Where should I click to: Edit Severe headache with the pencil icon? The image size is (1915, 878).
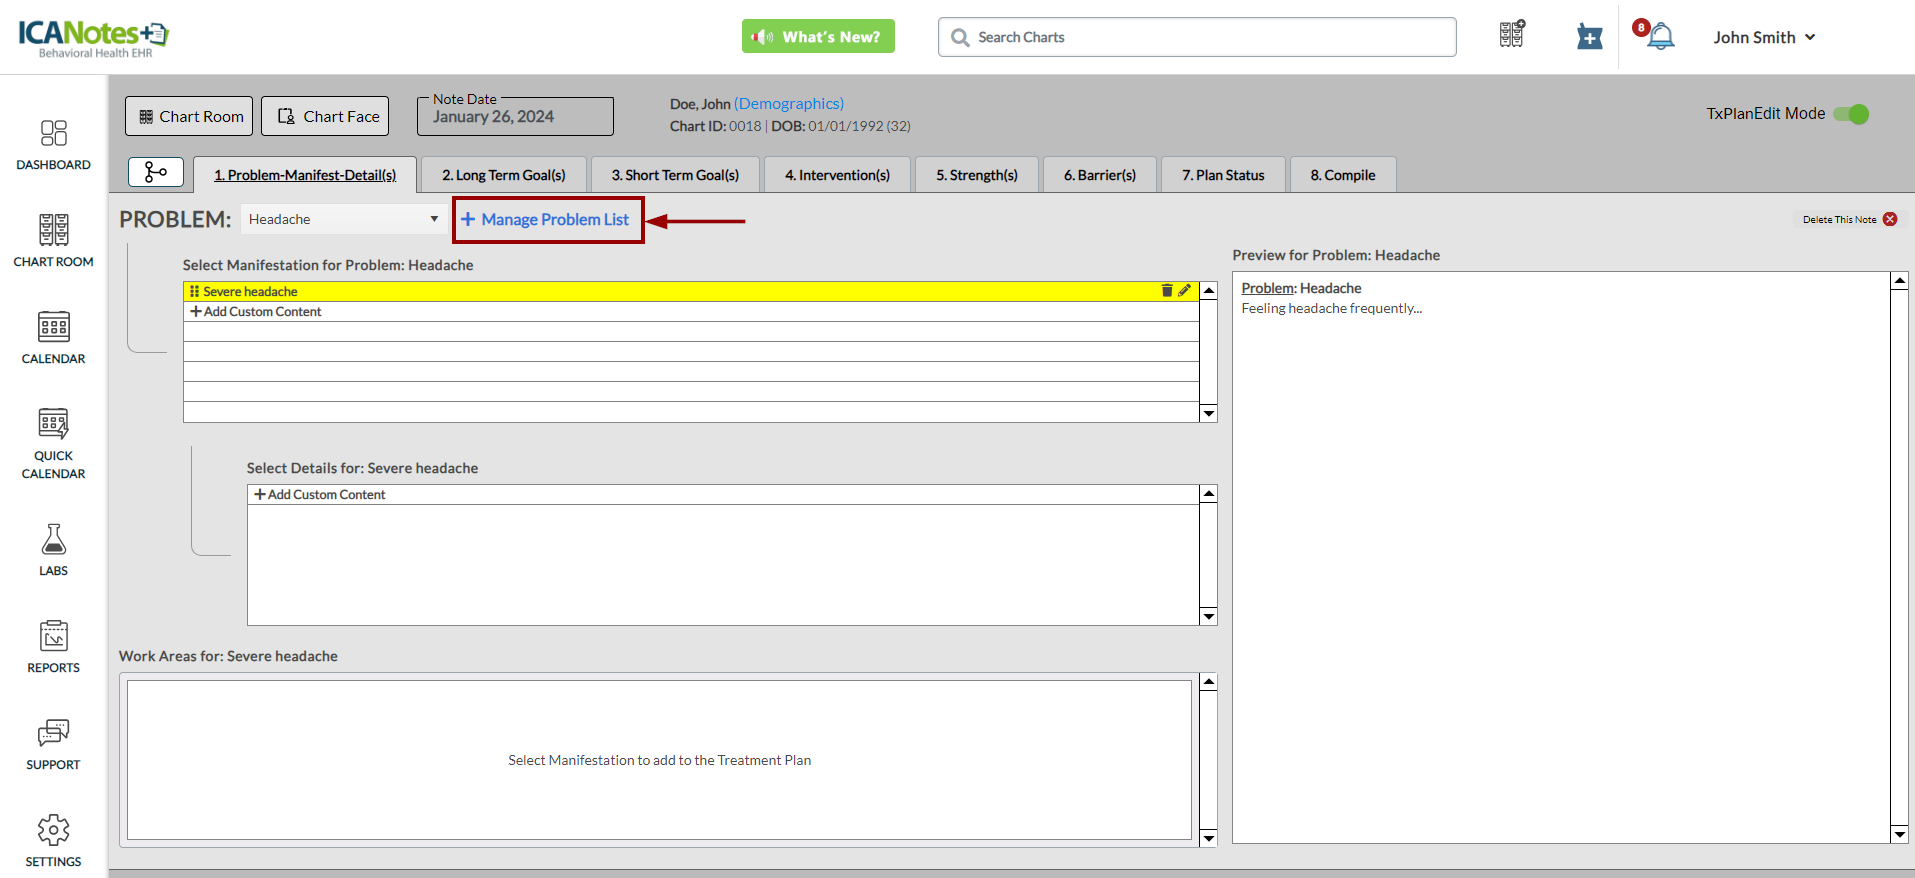pyautogui.click(x=1185, y=291)
